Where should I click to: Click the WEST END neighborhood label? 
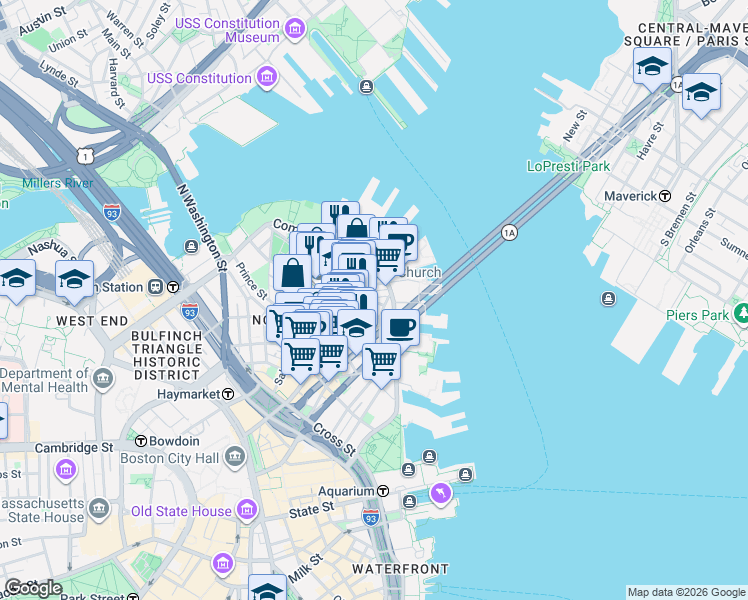coord(92,321)
